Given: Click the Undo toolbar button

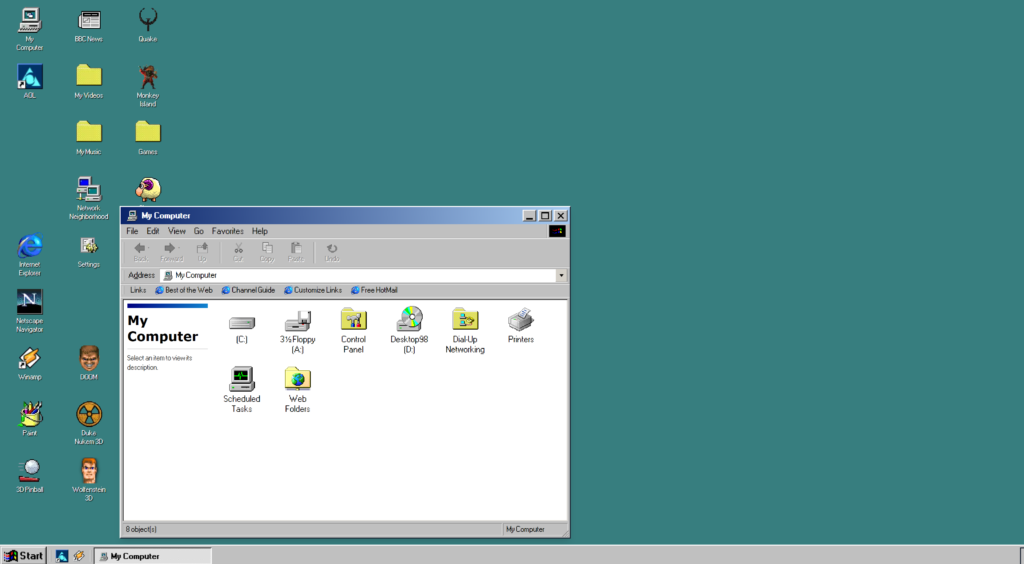Looking at the screenshot, I should (x=332, y=252).
